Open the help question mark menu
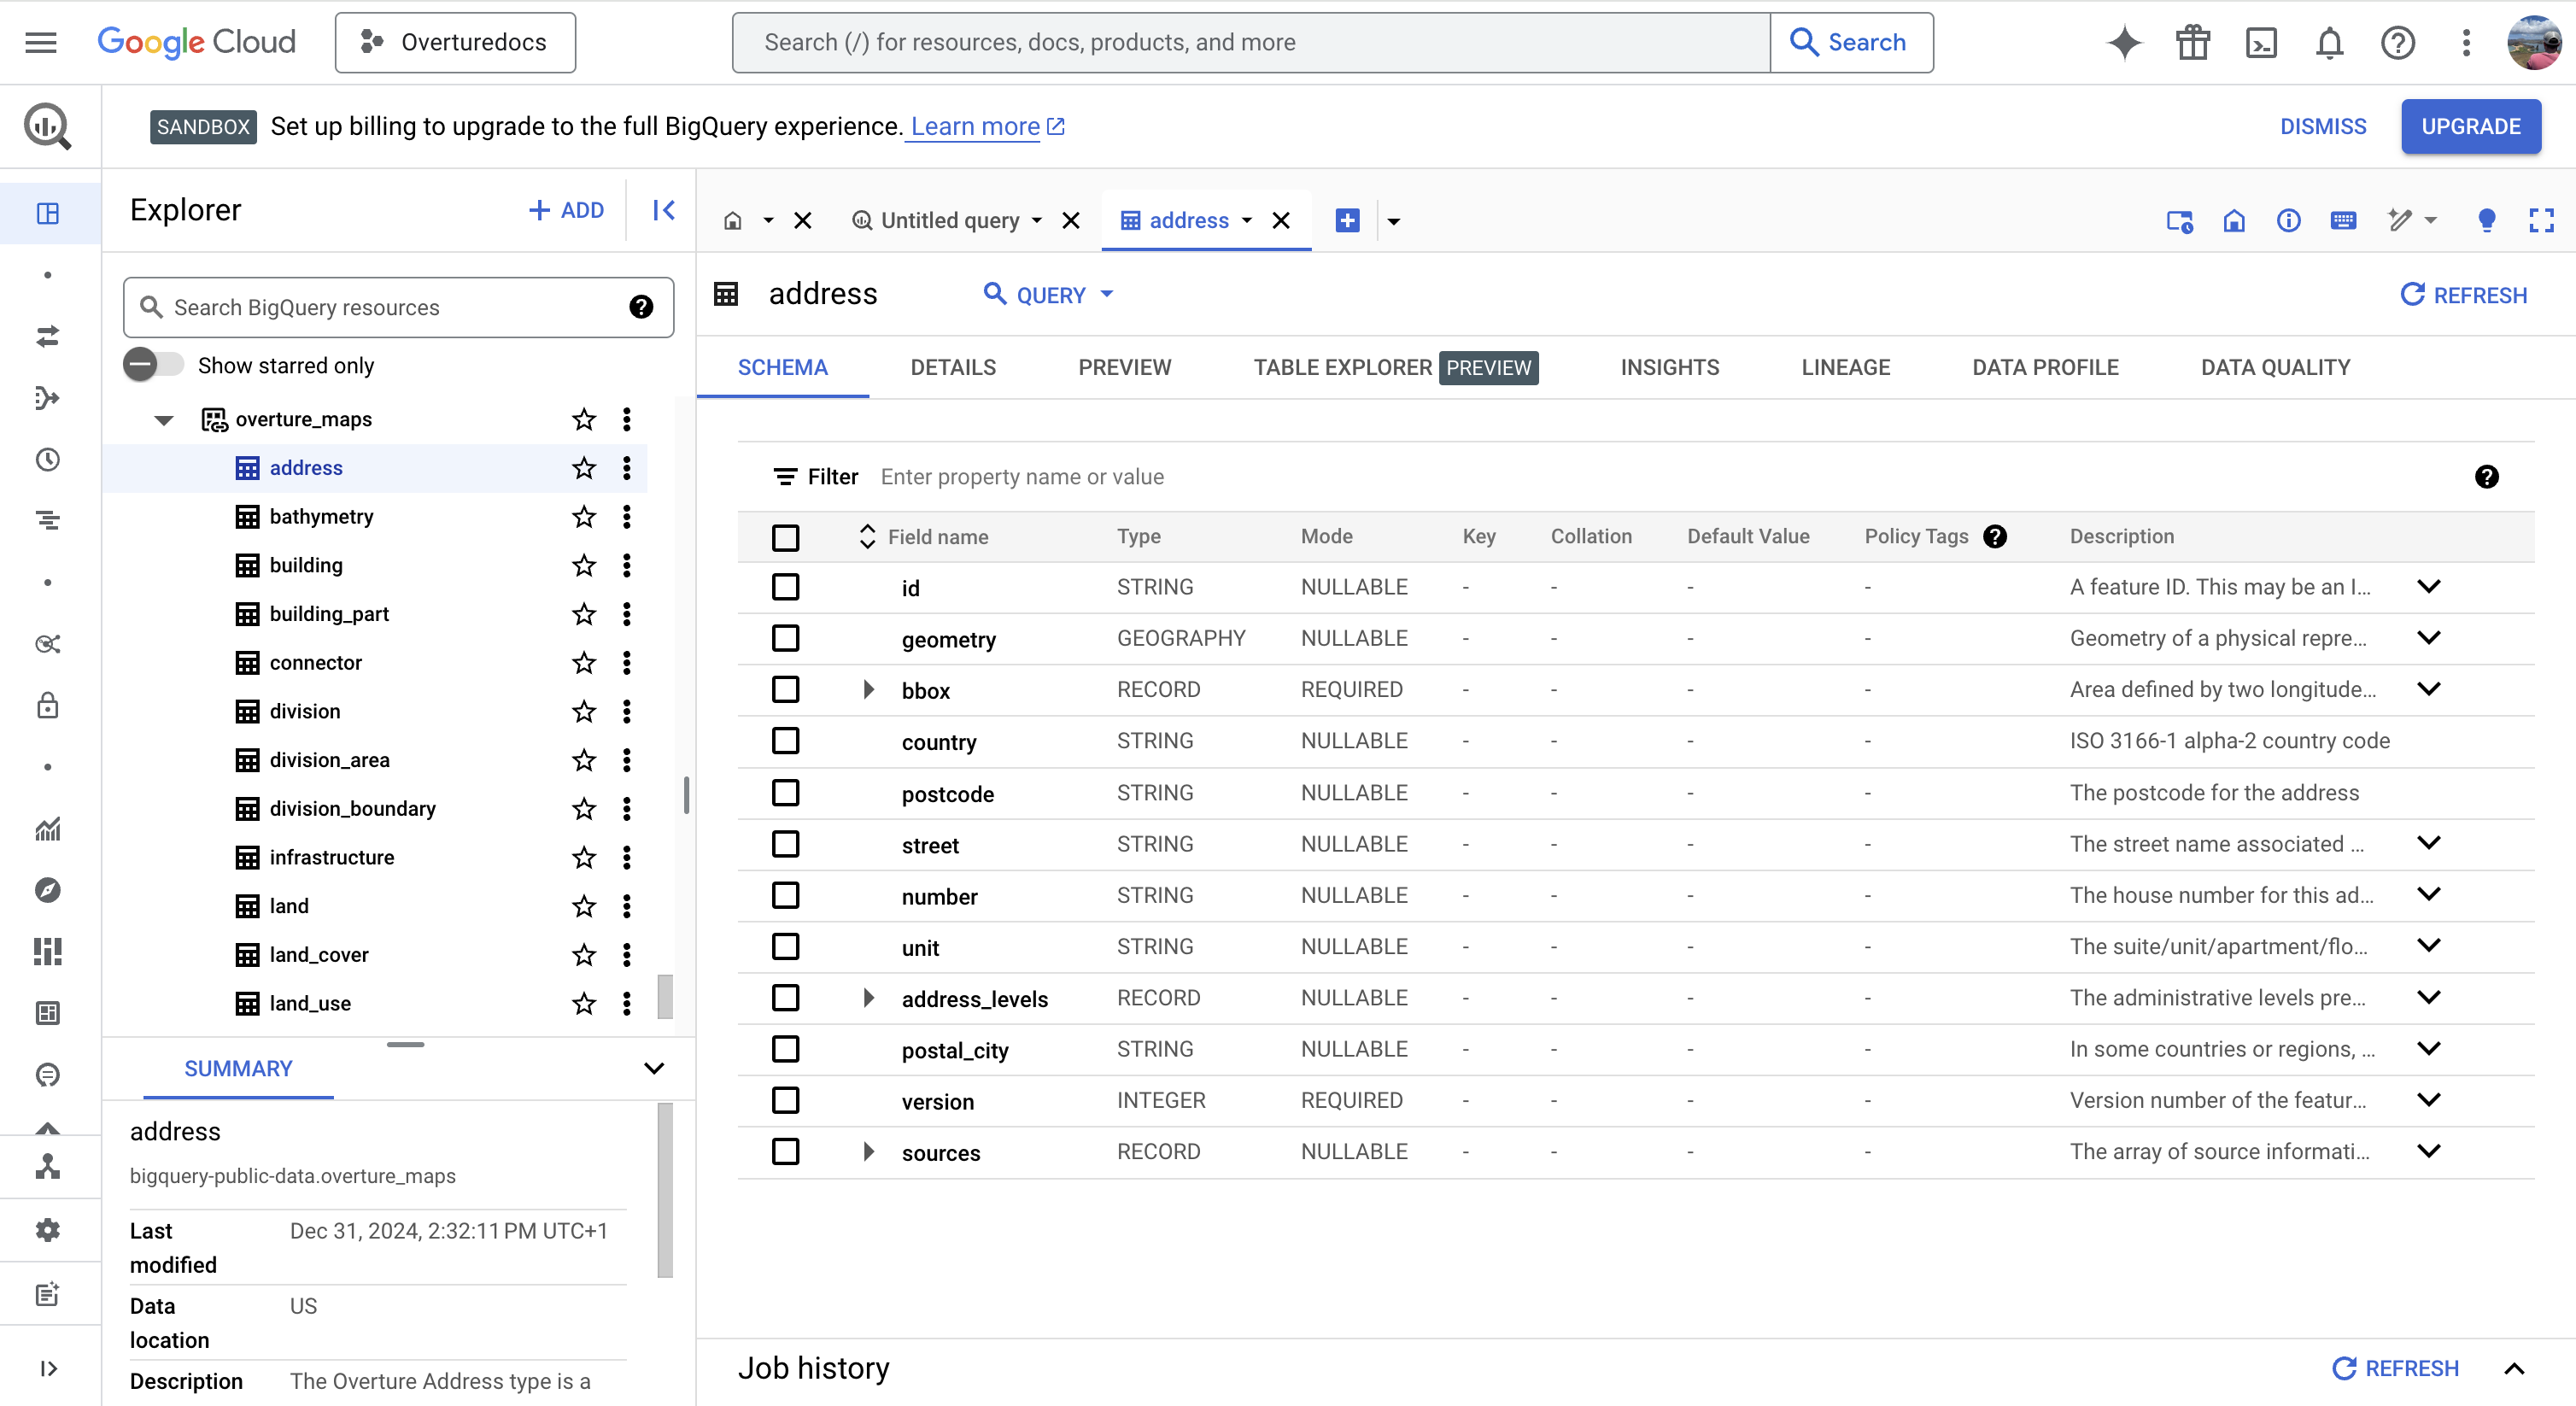Viewport: 2576px width, 1406px height. [x=2398, y=42]
